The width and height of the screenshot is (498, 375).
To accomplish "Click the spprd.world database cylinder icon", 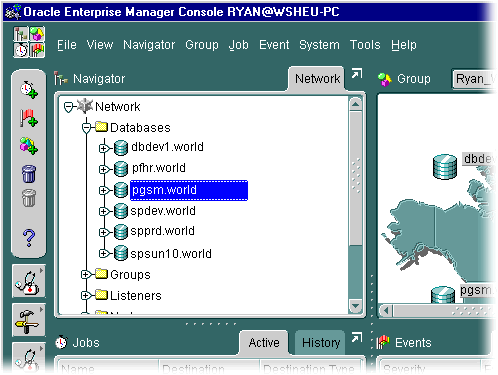I will click(121, 232).
